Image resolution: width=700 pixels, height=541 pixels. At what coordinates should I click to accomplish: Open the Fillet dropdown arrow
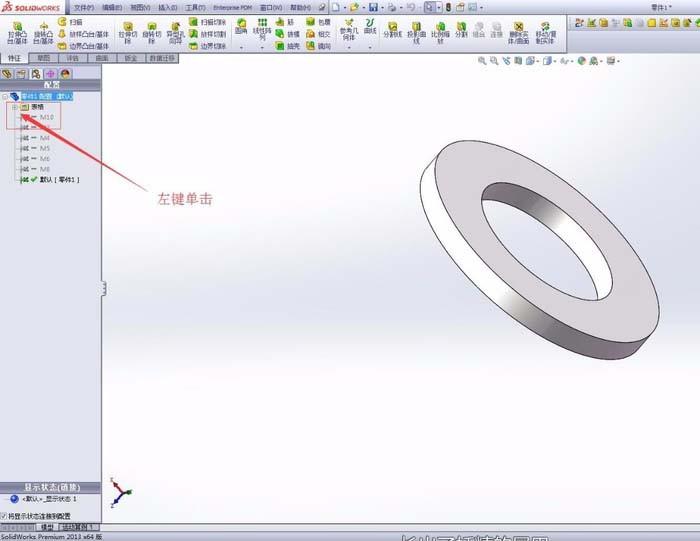click(x=241, y=47)
